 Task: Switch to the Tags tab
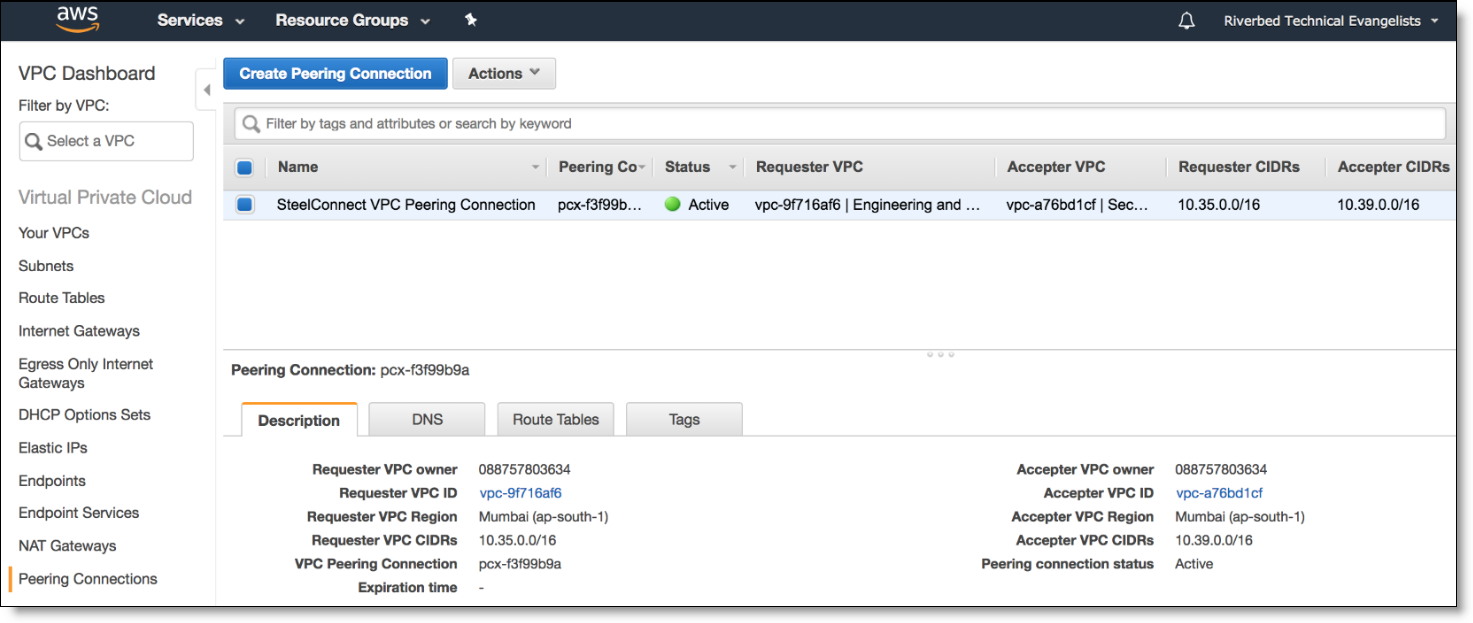click(x=684, y=419)
